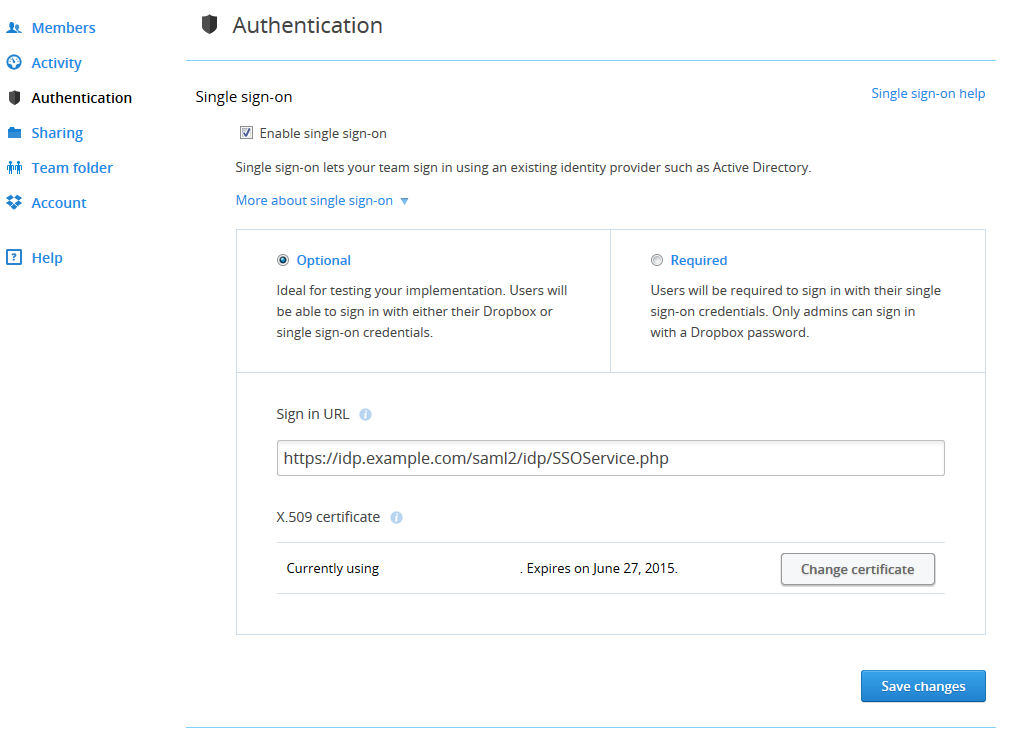Click the 'Users will be required to sign in' description
This screenshot has width=1016, height=751.
tap(796, 312)
